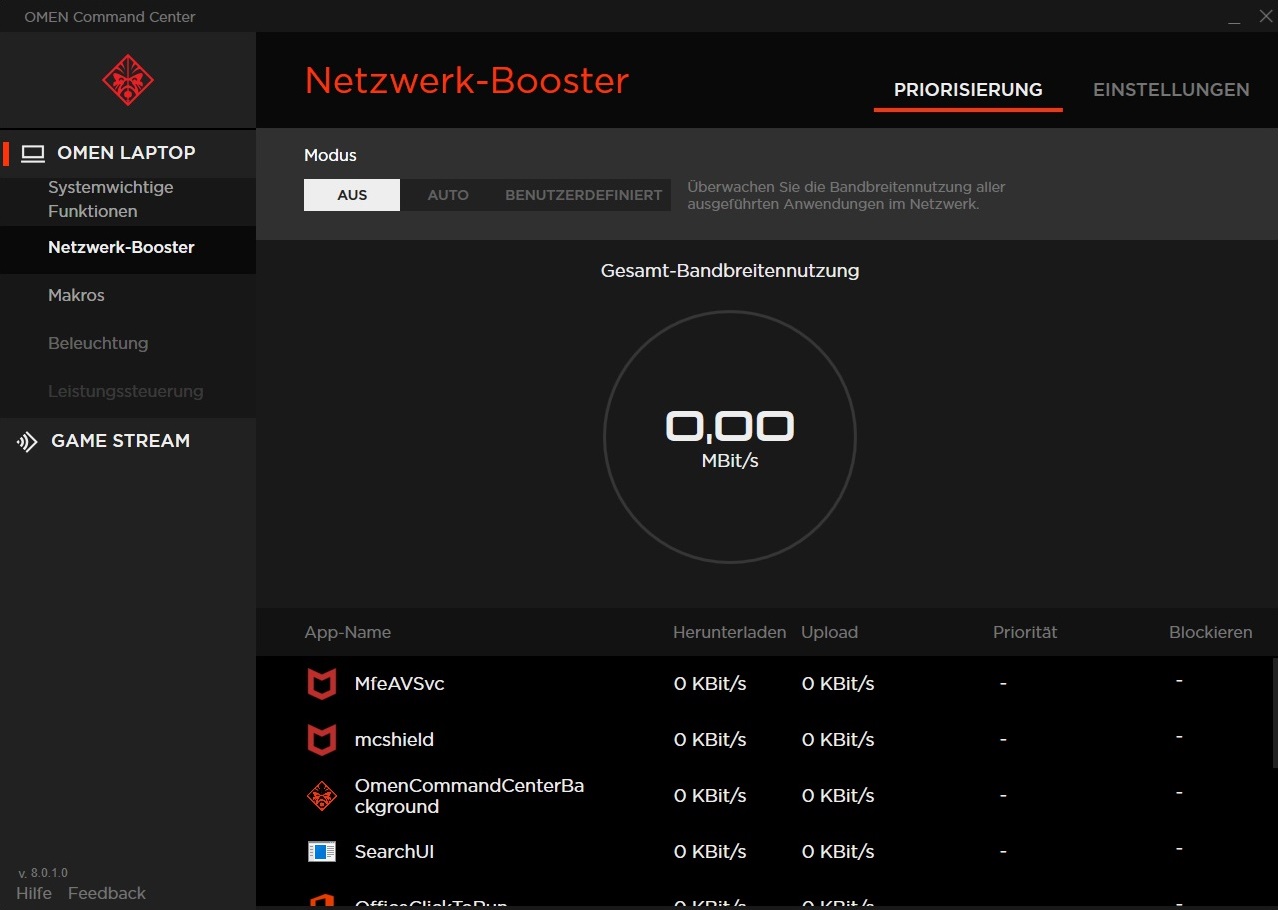Click the Netzwerk-Booster page title
1278x910 pixels.
[467, 81]
